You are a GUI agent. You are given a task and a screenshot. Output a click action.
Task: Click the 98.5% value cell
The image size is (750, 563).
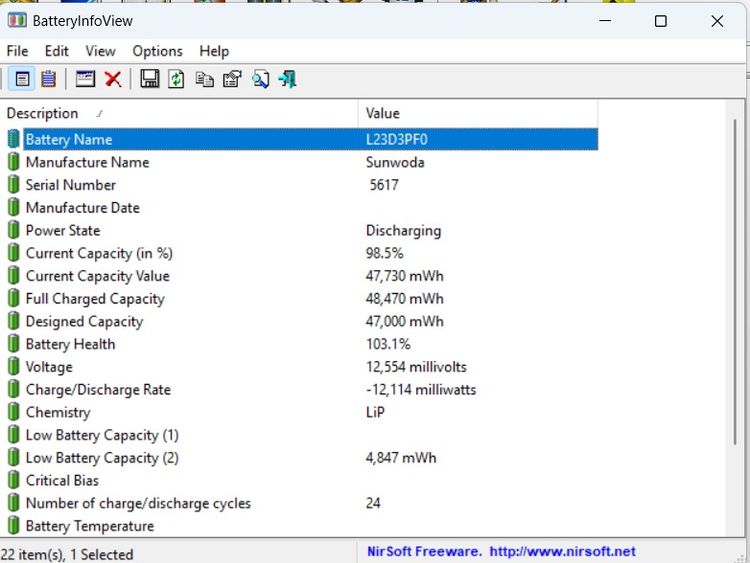click(x=385, y=253)
